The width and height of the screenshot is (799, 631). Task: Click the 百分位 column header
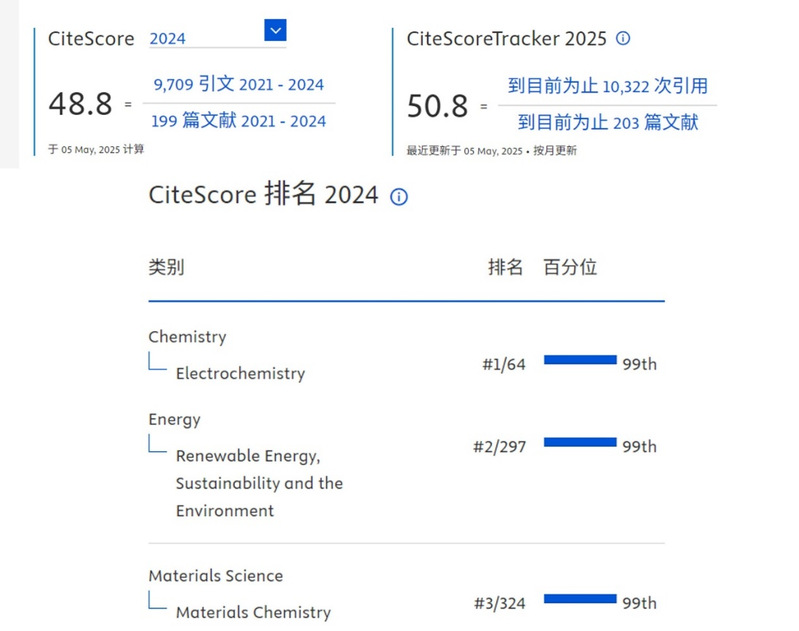[570, 267]
